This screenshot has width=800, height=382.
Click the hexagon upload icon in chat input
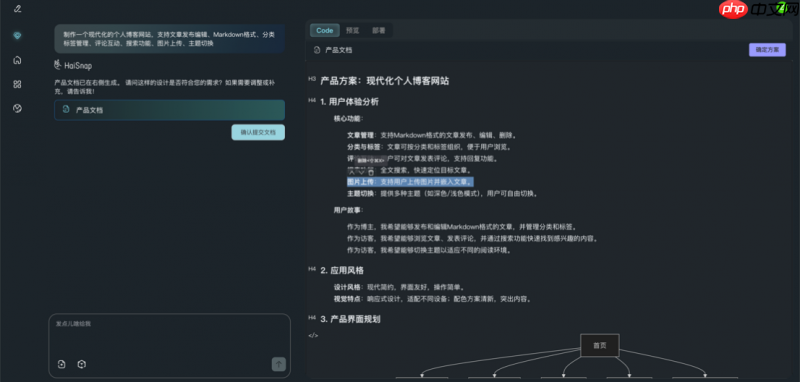point(82,364)
